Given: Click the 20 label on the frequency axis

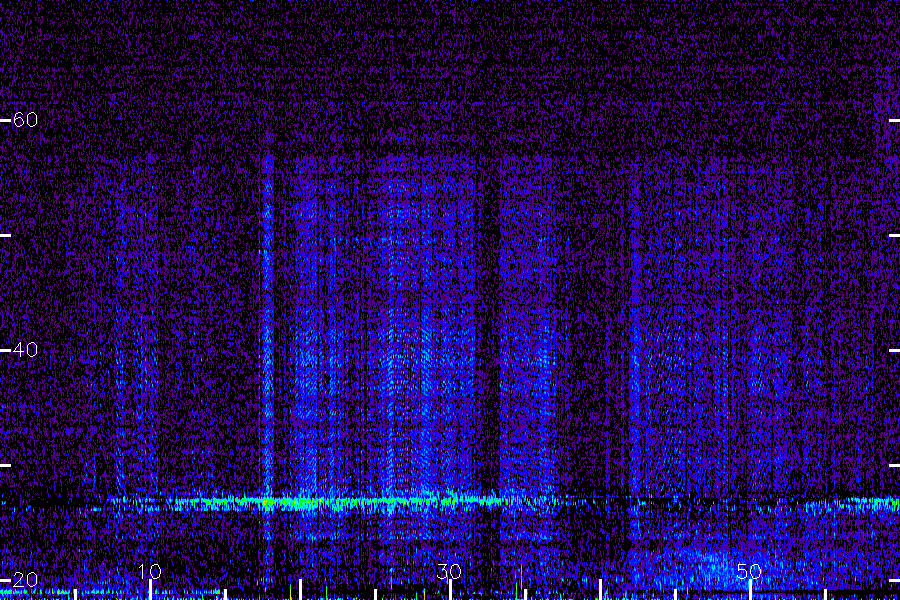Looking at the screenshot, I should 25,579.
